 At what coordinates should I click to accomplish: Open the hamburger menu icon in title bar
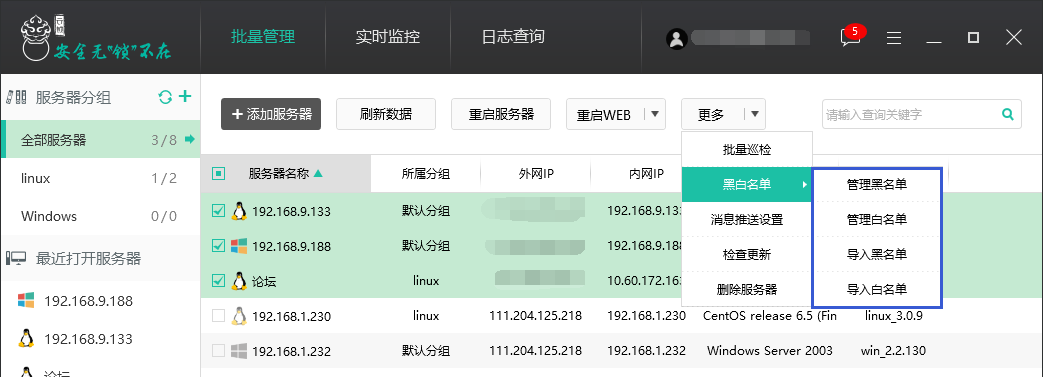pos(894,38)
